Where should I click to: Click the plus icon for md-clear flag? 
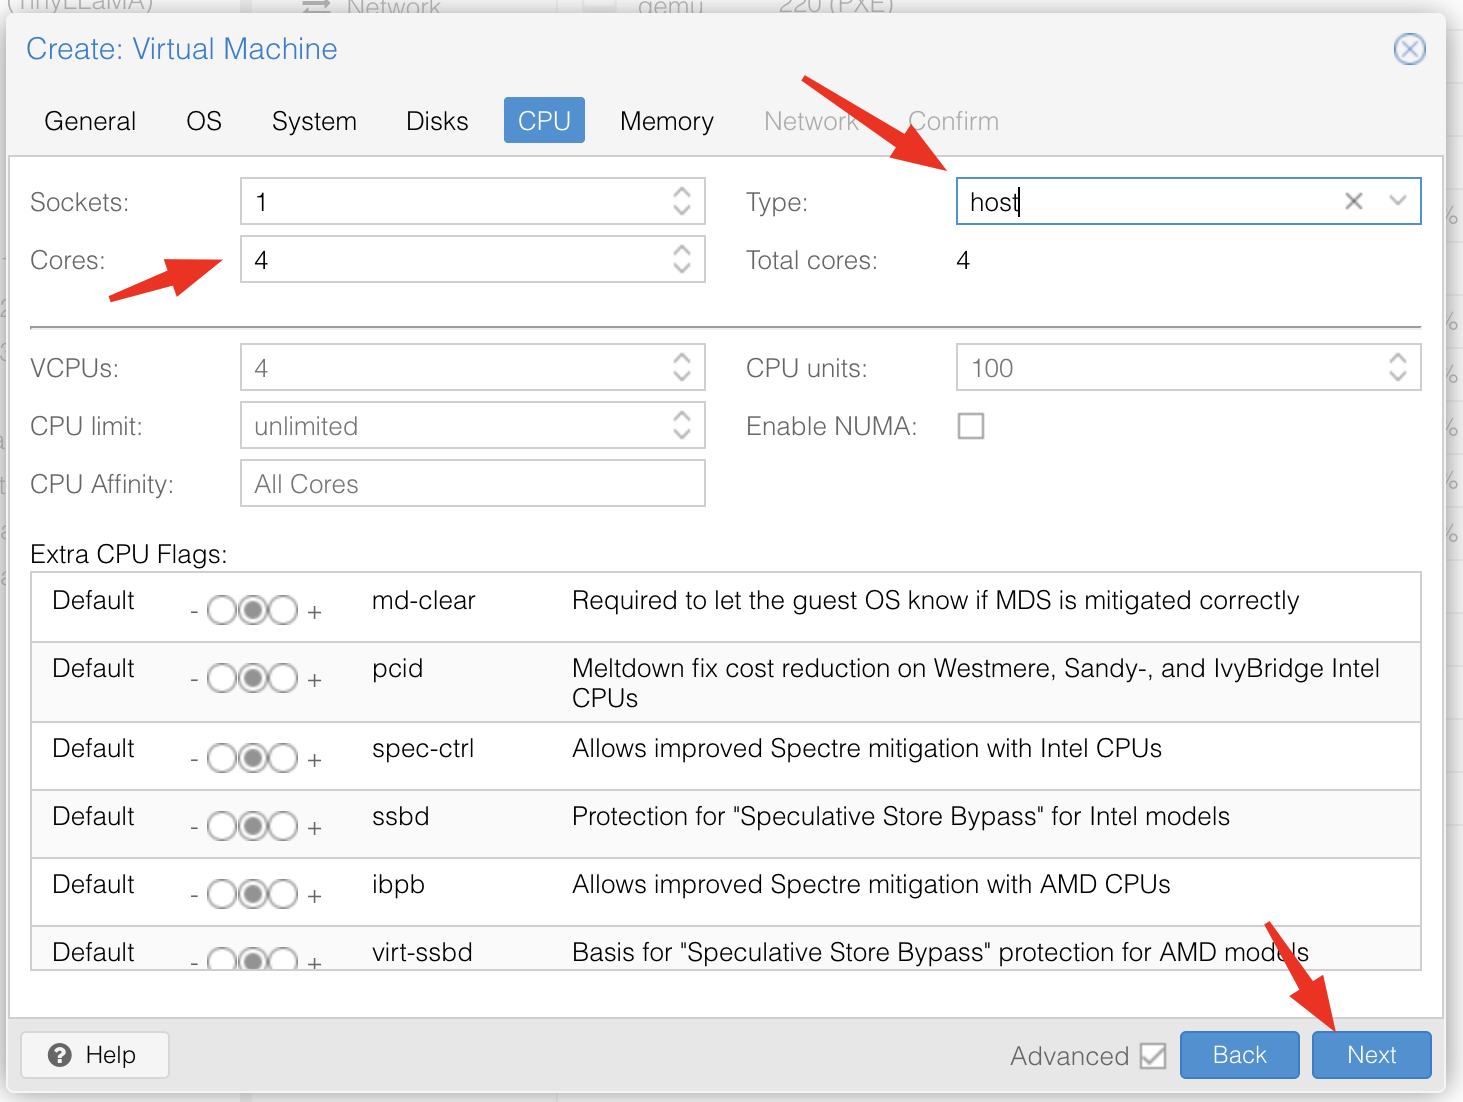(314, 612)
